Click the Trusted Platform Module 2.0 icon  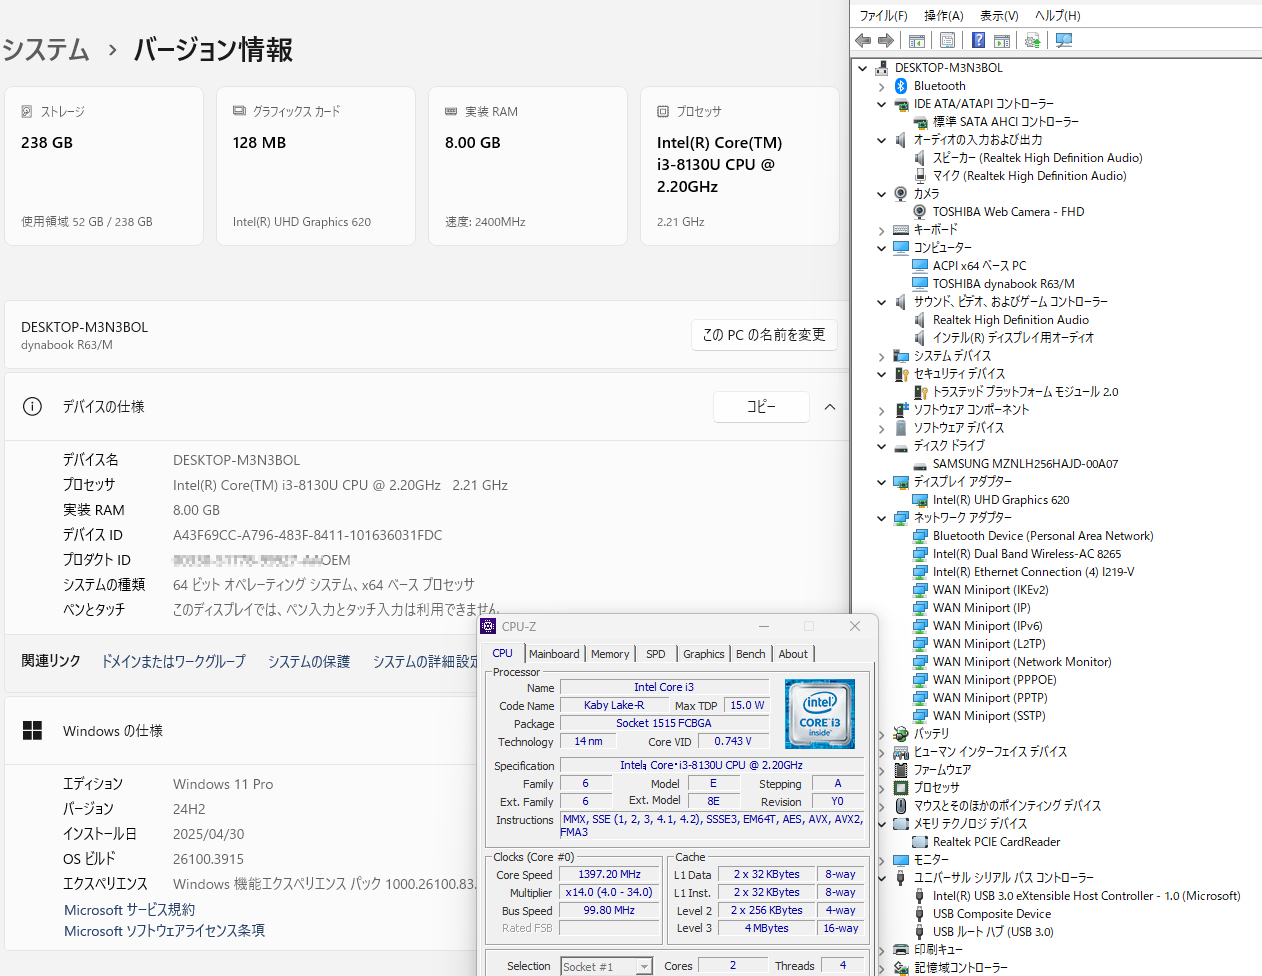pos(920,392)
